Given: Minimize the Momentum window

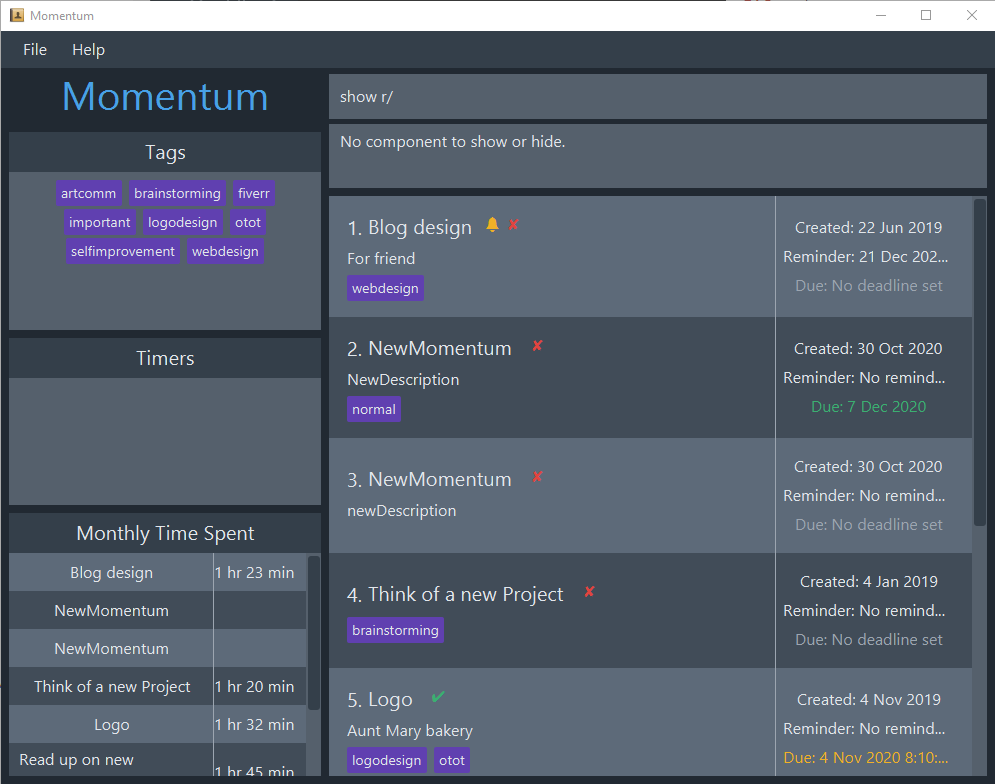Looking at the screenshot, I should click(x=881, y=15).
